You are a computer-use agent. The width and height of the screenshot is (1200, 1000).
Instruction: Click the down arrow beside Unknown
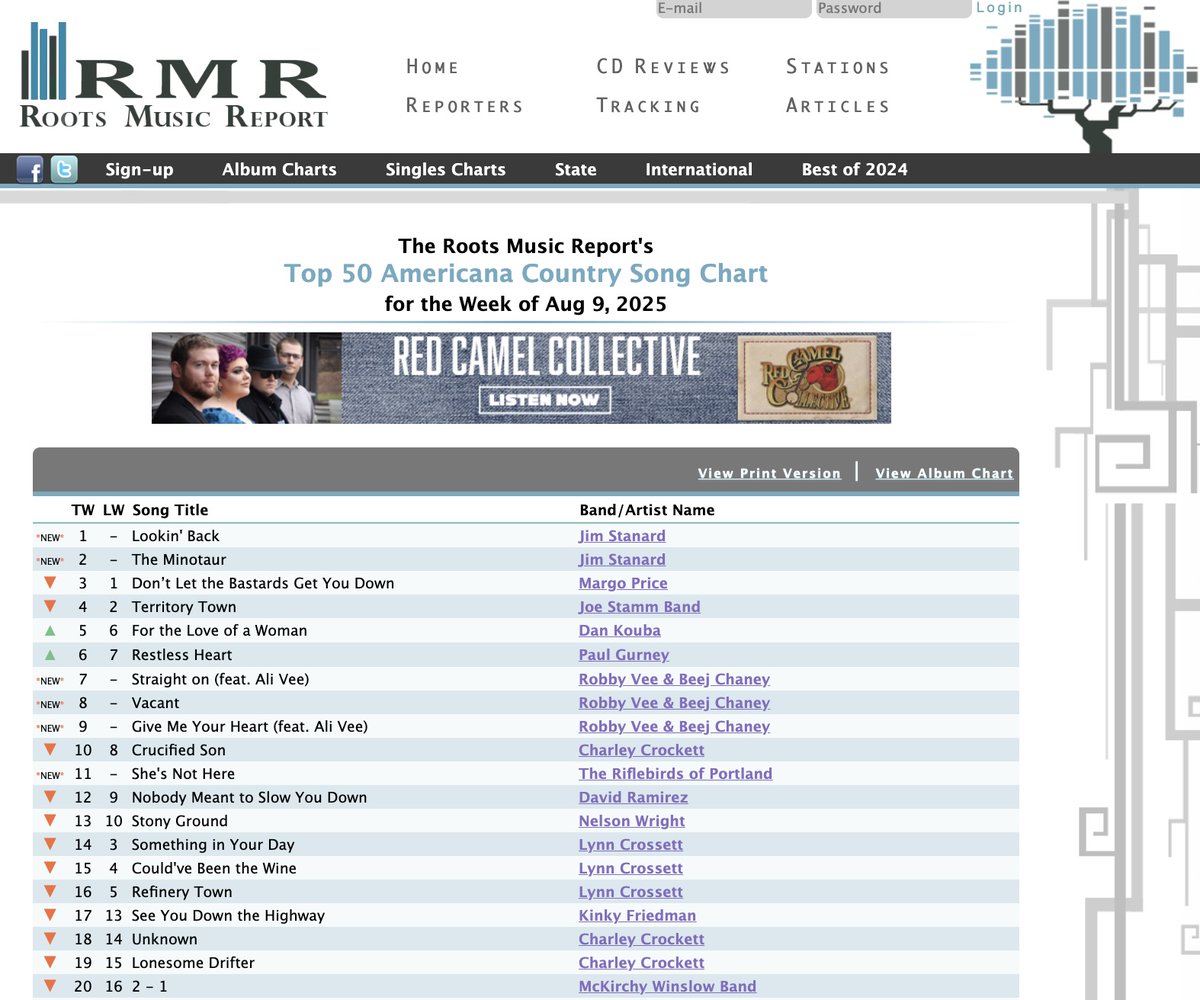(x=50, y=939)
